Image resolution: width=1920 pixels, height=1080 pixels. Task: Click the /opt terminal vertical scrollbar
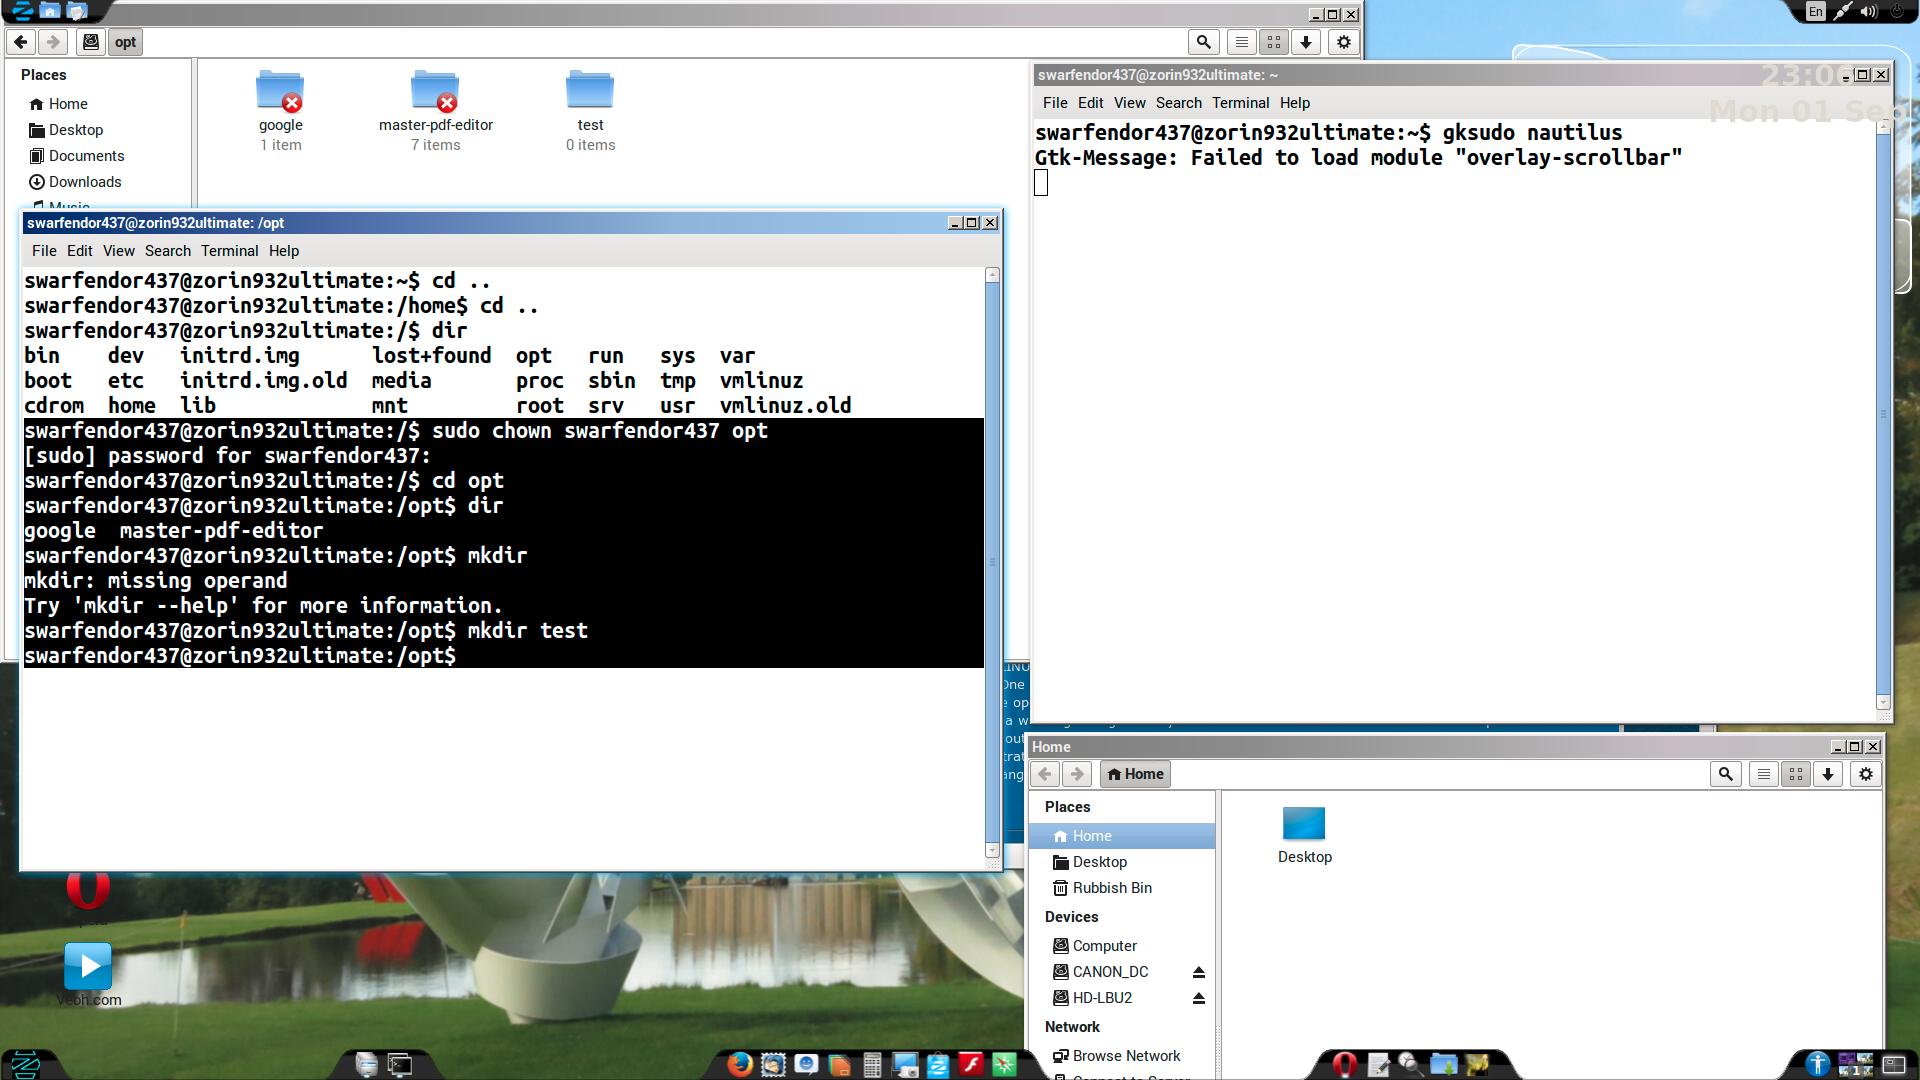(x=992, y=560)
